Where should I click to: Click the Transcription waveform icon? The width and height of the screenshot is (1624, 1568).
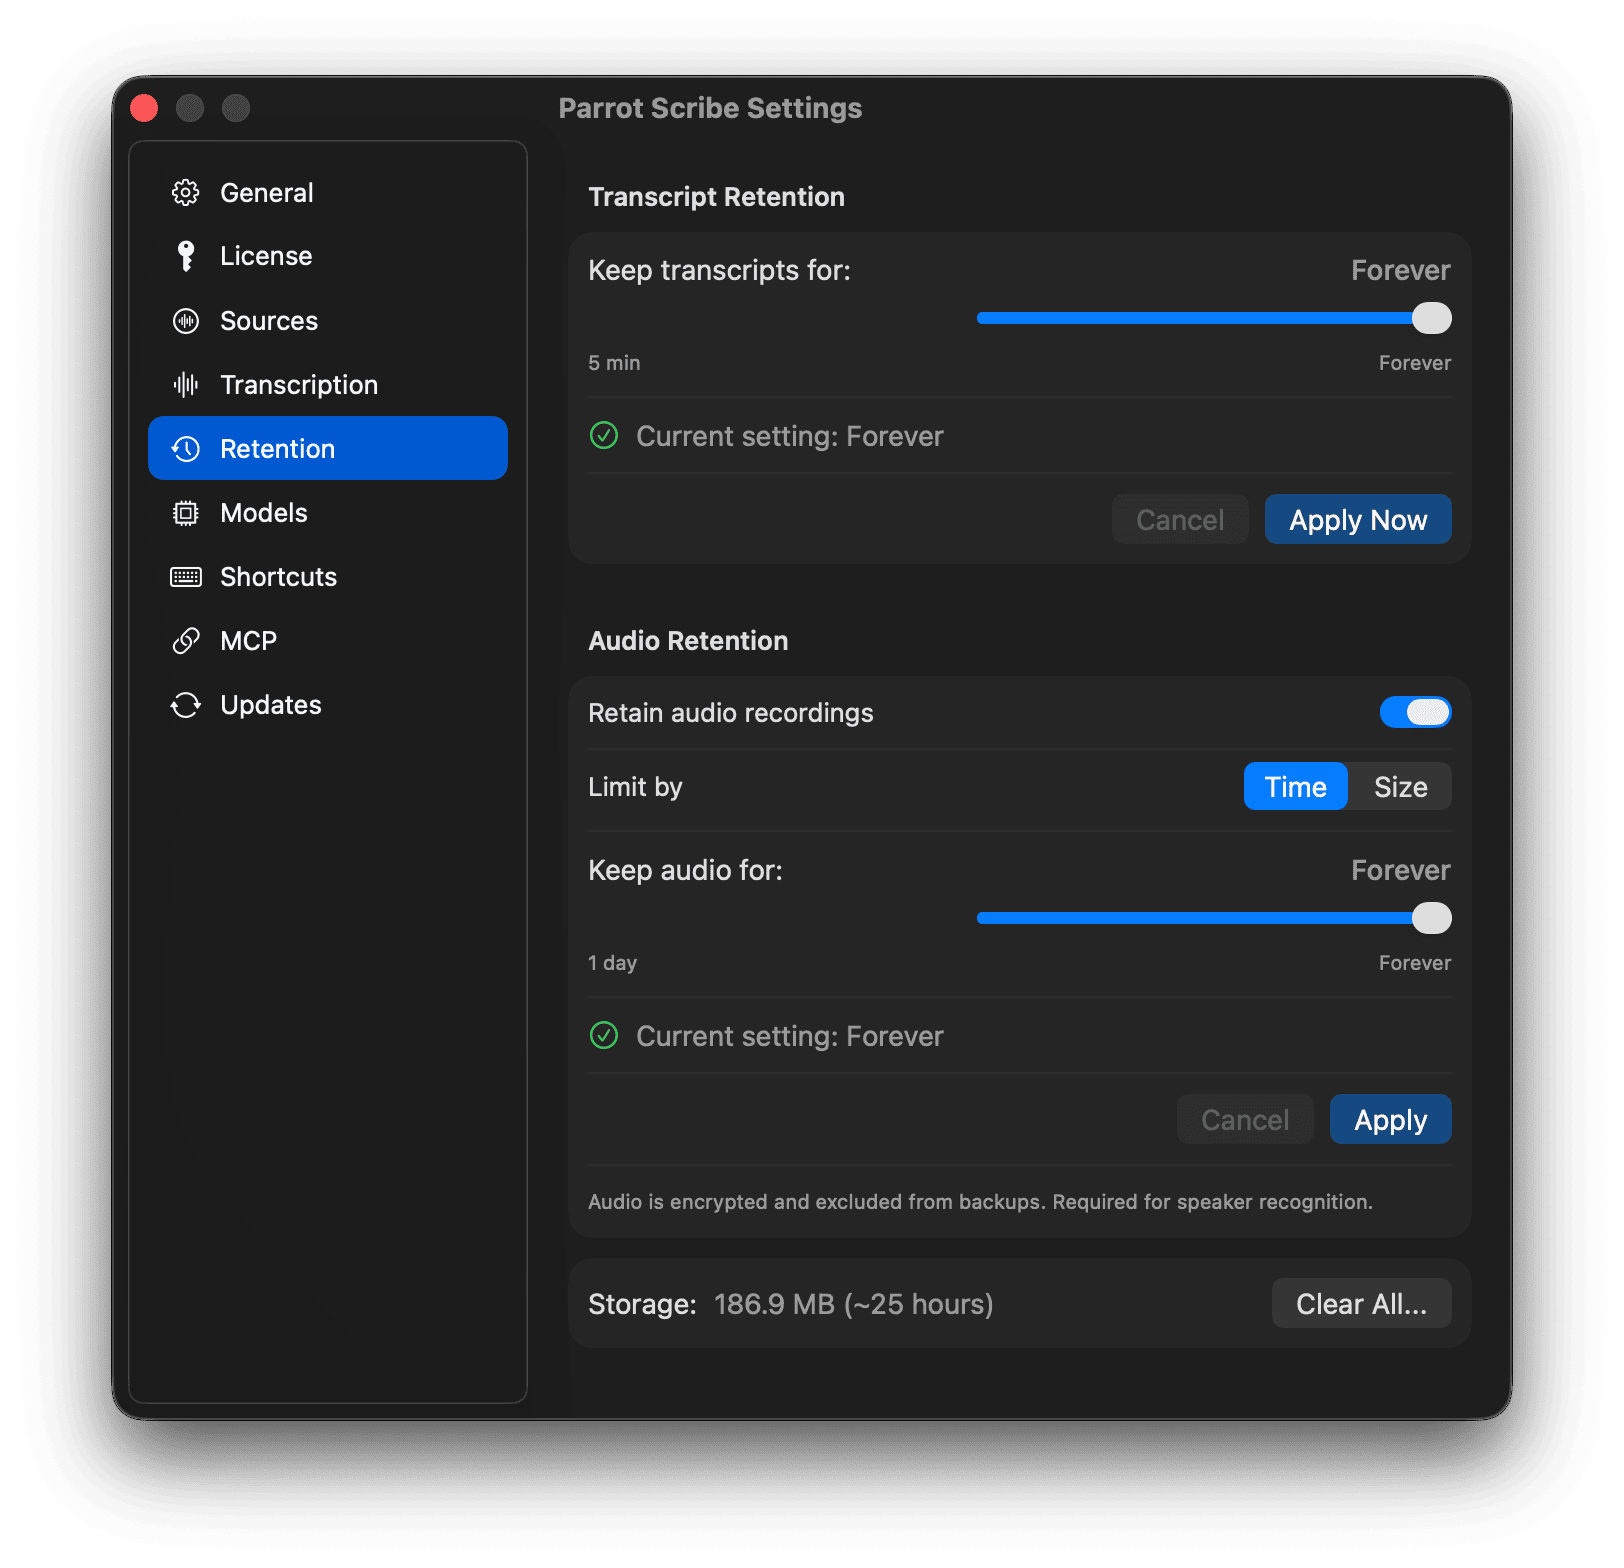pos(186,384)
